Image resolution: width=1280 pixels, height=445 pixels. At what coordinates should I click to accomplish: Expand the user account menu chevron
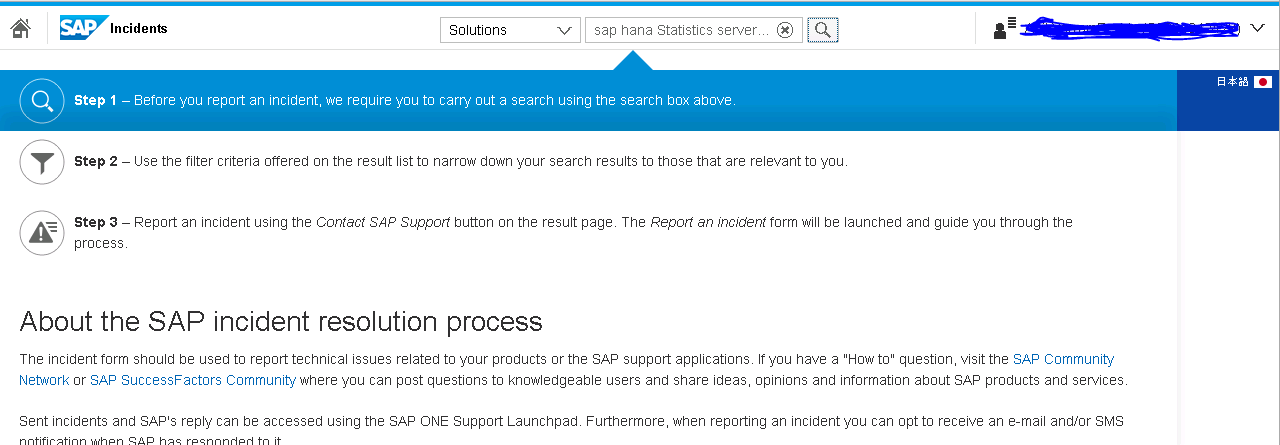(1257, 29)
